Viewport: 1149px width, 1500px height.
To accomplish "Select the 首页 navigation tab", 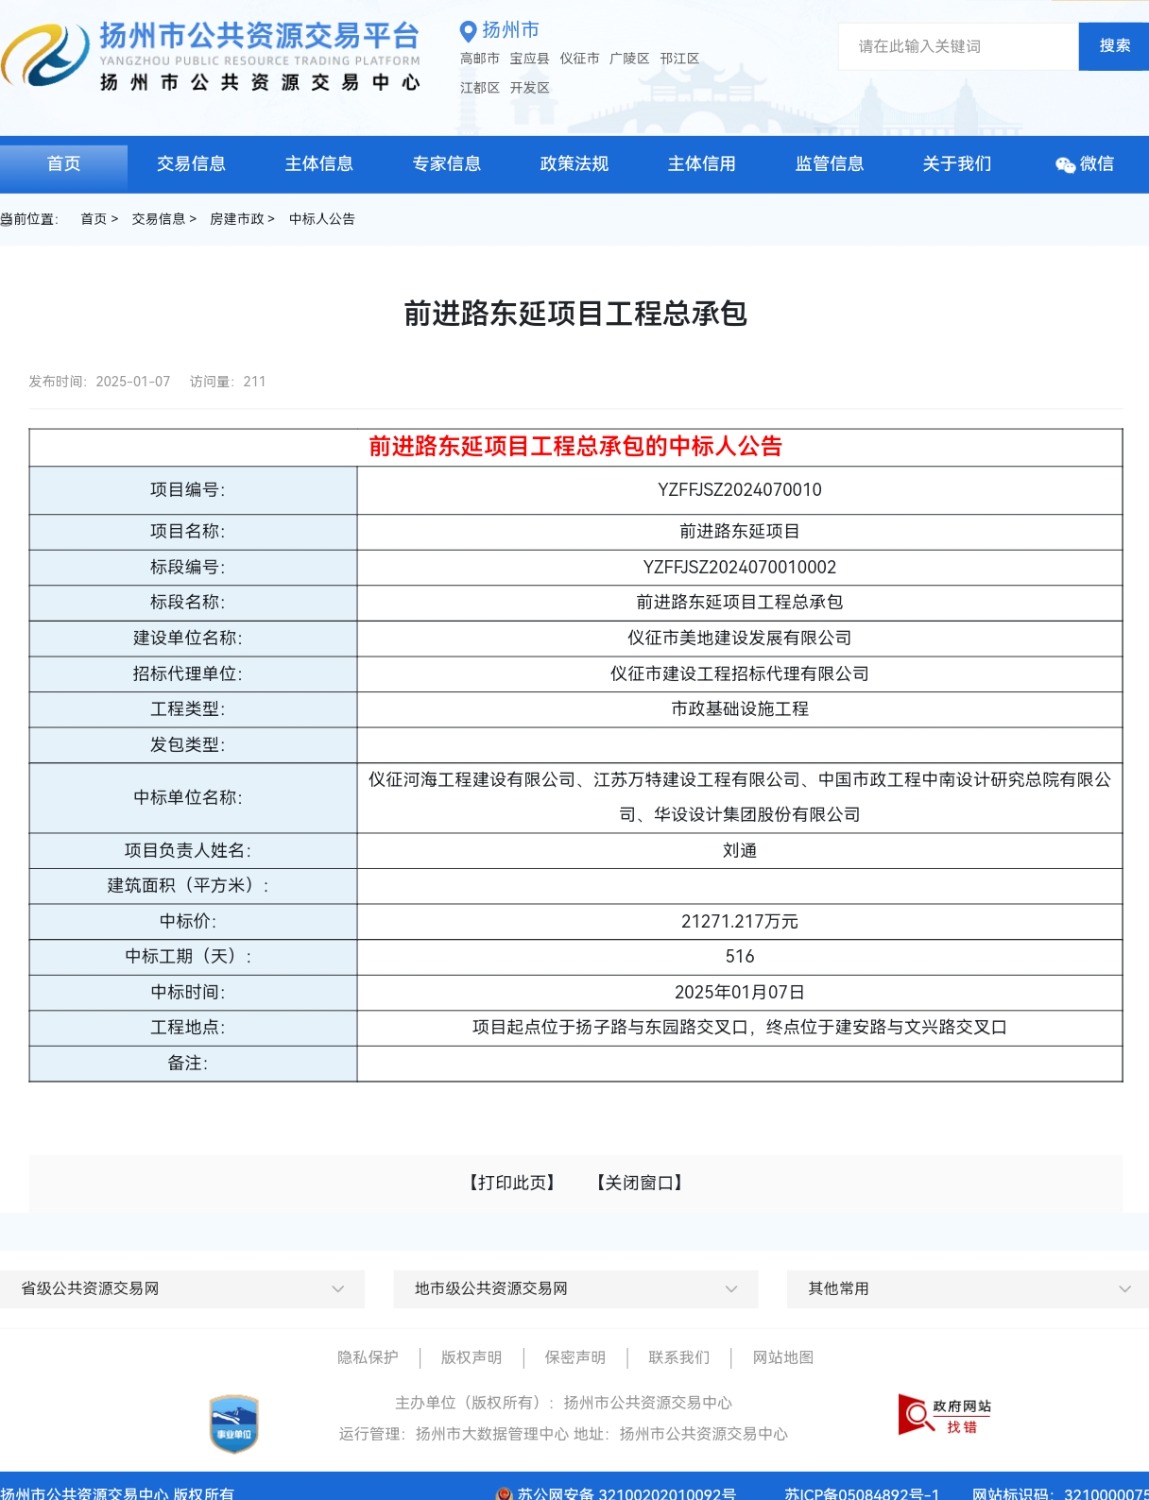I will point(64,164).
